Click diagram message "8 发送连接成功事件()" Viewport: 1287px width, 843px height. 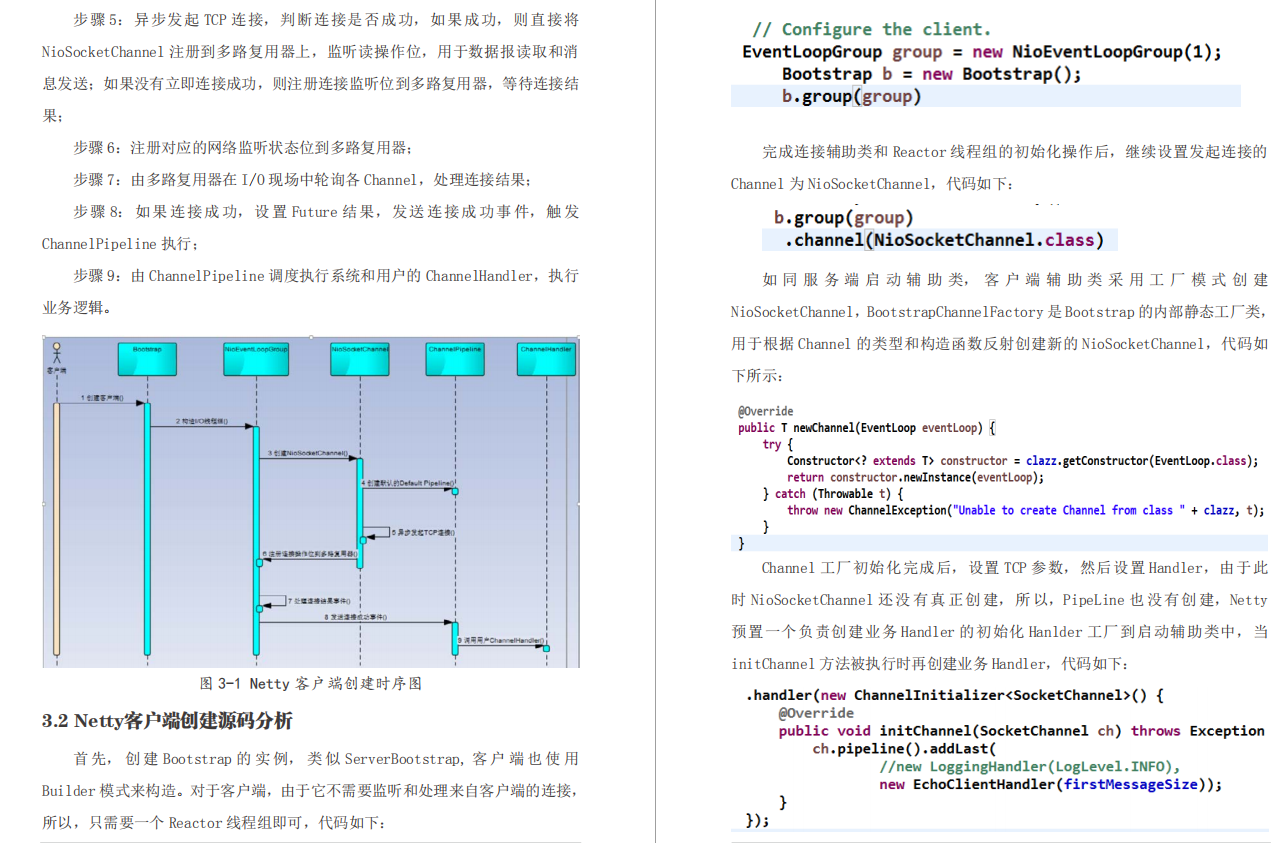coord(355,617)
